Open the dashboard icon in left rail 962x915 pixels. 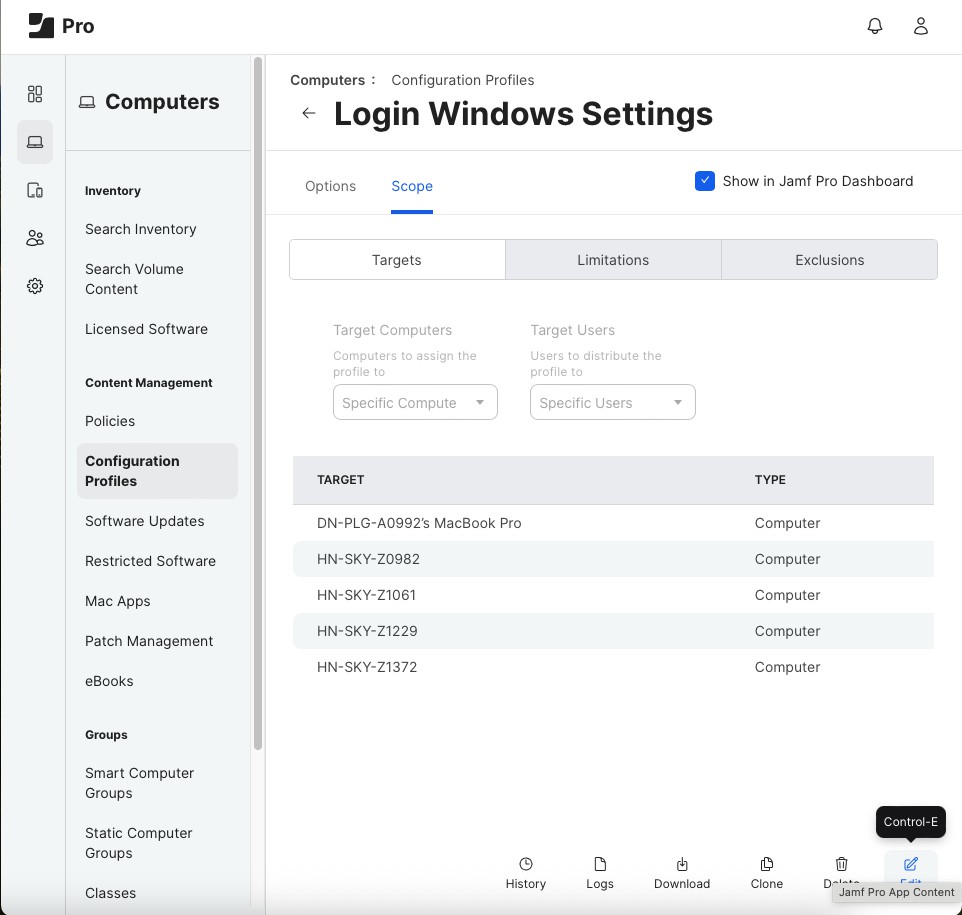pyautogui.click(x=35, y=94)
